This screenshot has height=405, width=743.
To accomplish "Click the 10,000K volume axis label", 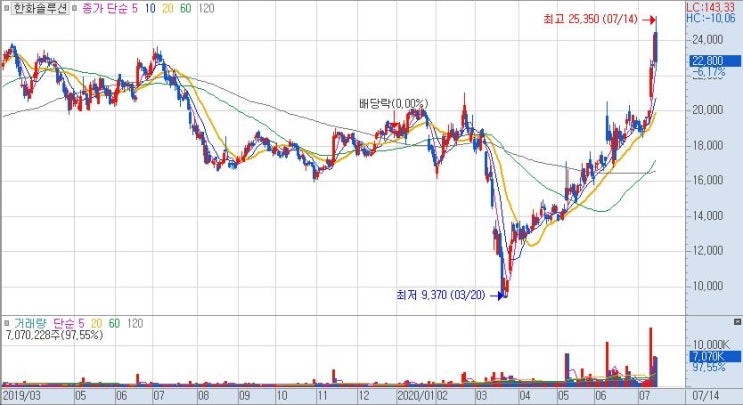I will (x=711, y=344).
